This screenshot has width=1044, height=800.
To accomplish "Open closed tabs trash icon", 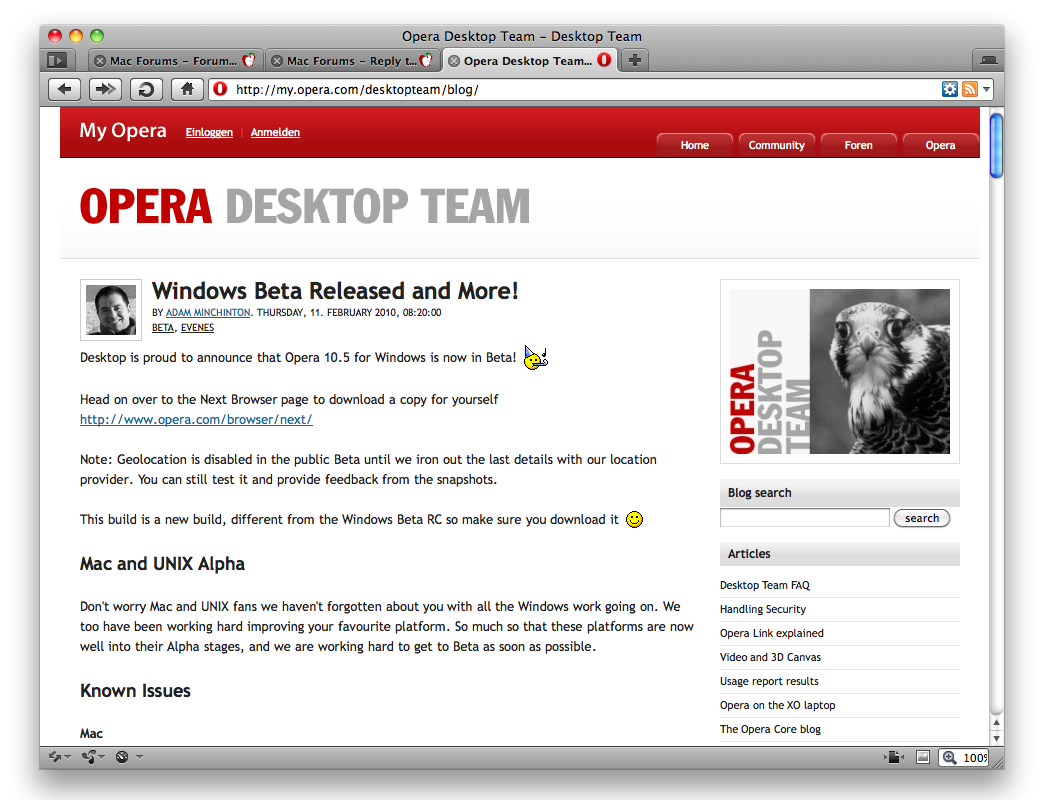I will pos(989,60).
